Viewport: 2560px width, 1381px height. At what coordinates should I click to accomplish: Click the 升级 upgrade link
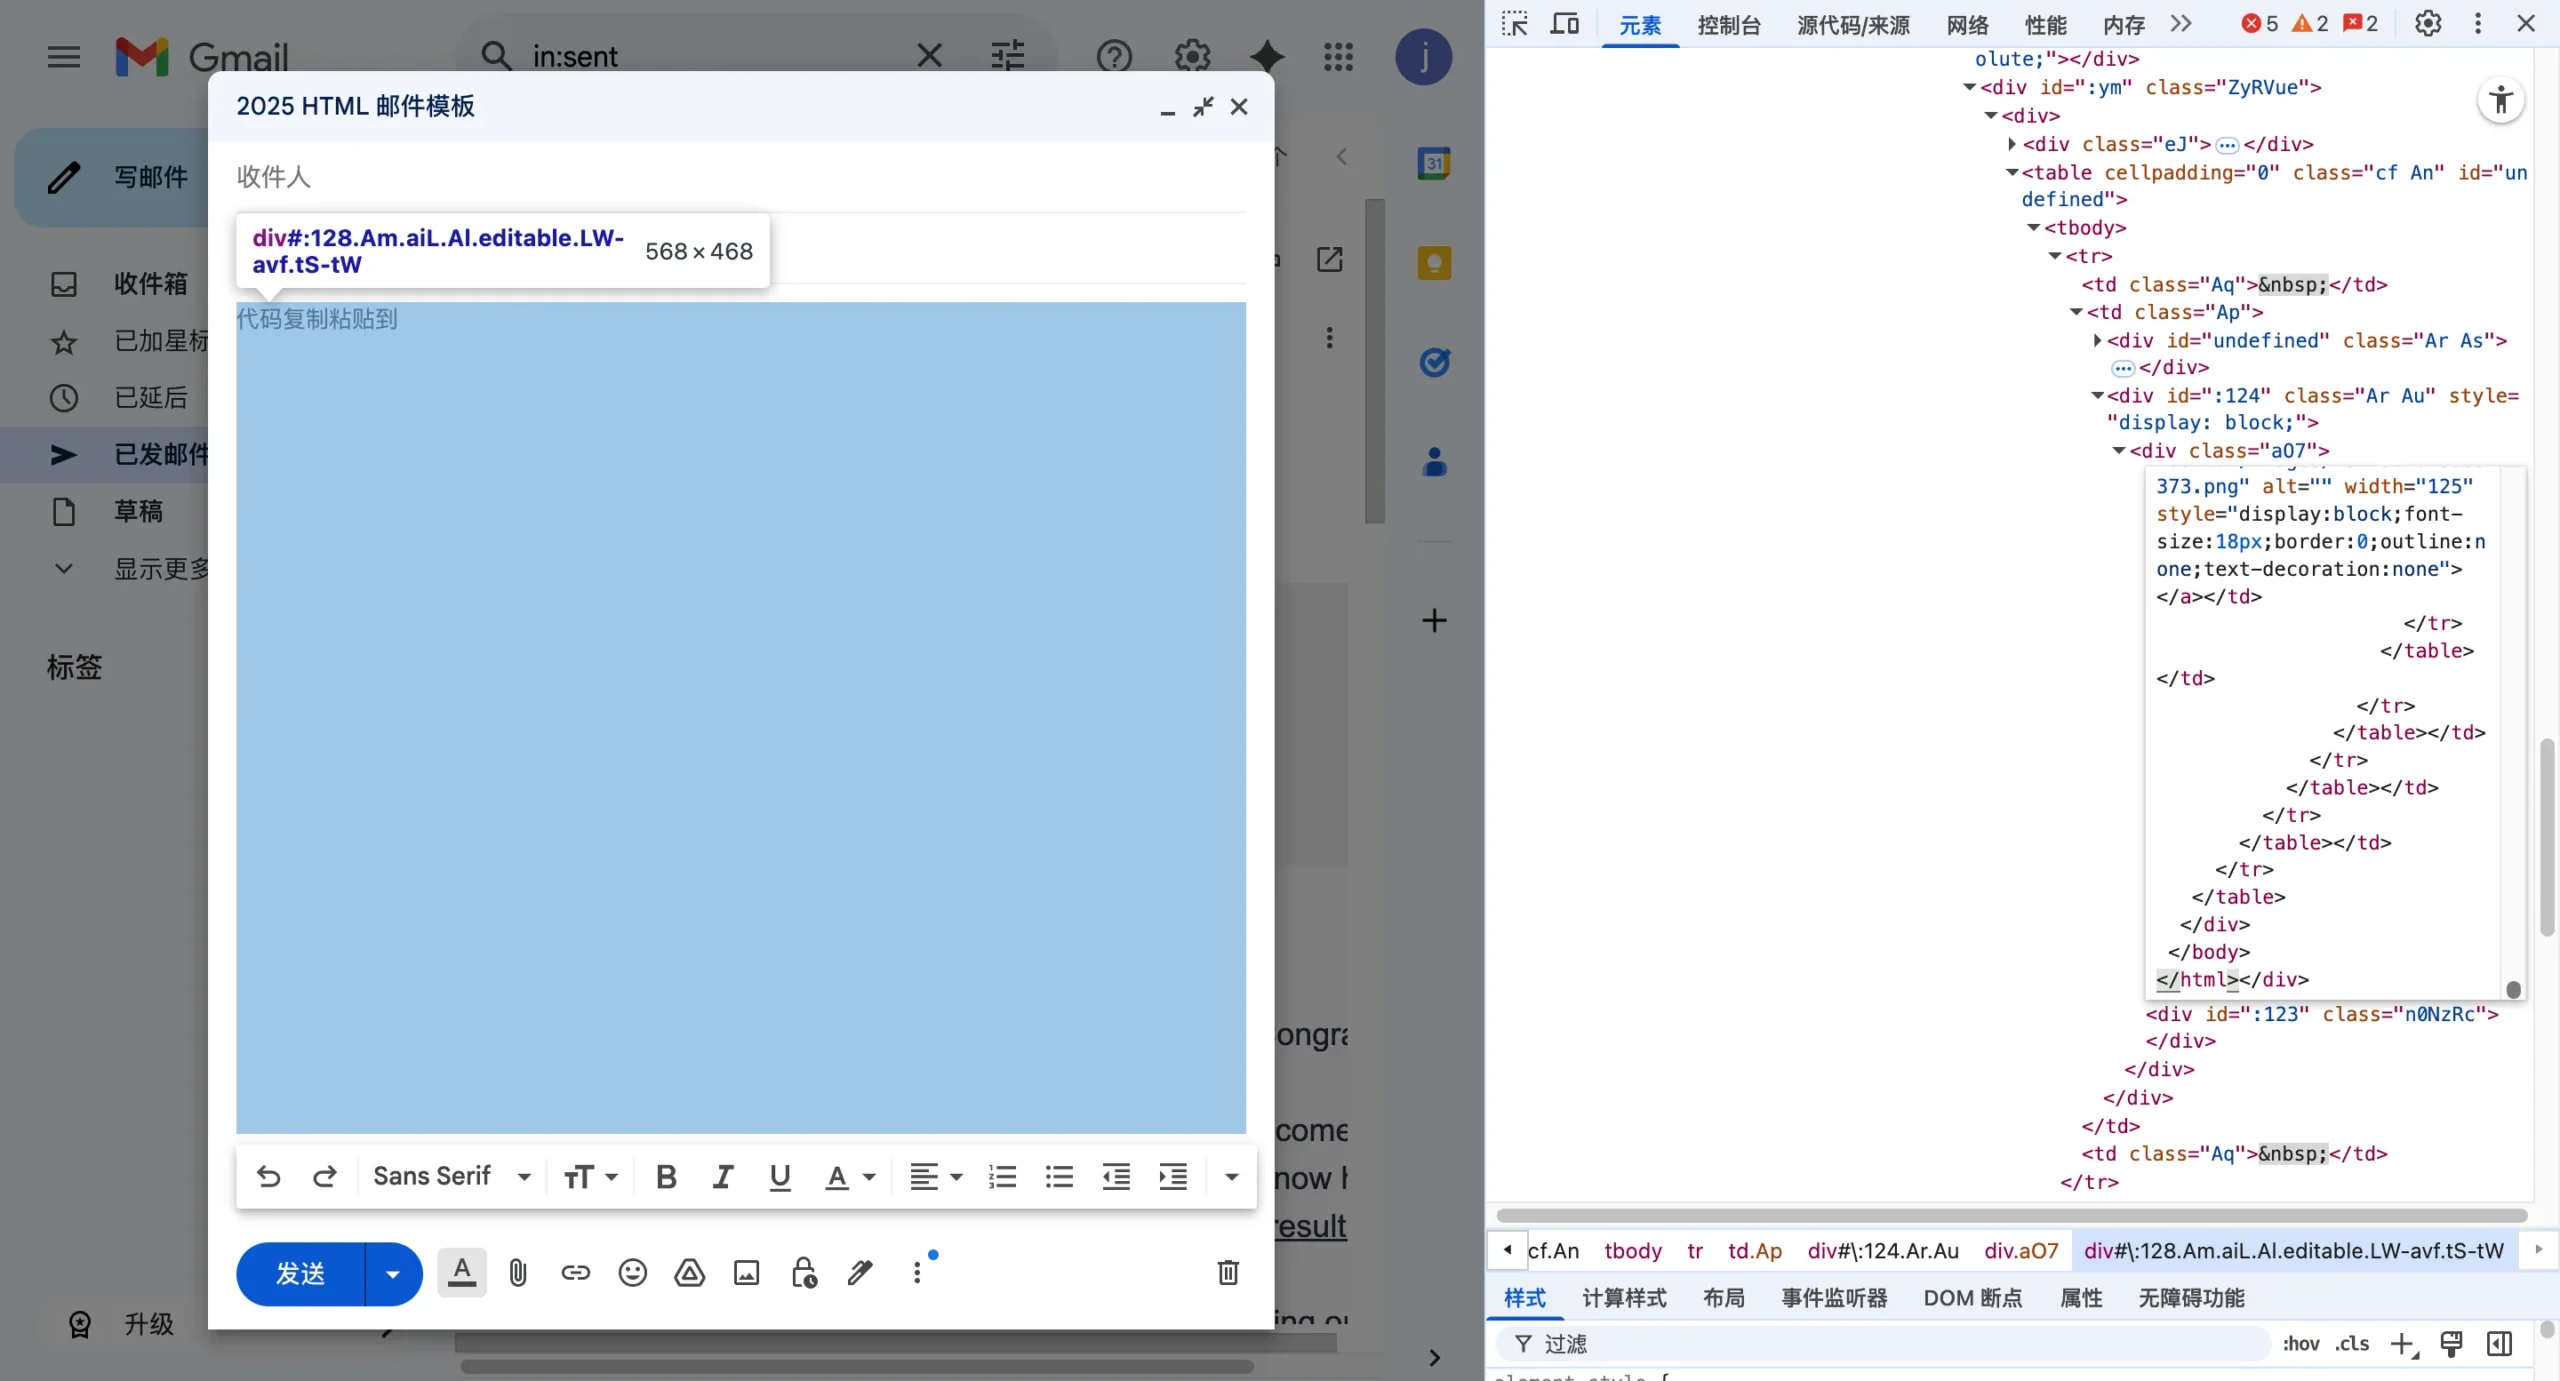pyautogui.click(x=148, y=1322)
